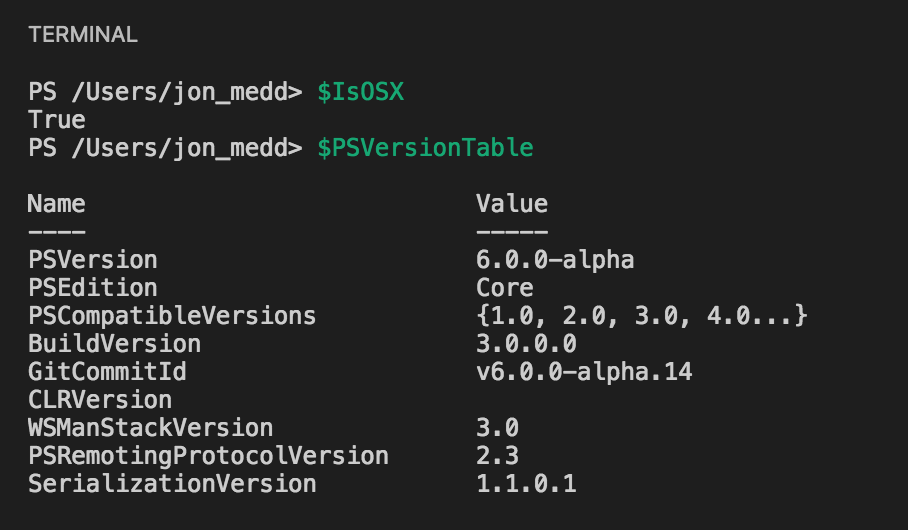Viewport: 908px width, 530px height.
Task: Click the SerializationVersion 1.1.0.1 value
Action: point(526,484)
